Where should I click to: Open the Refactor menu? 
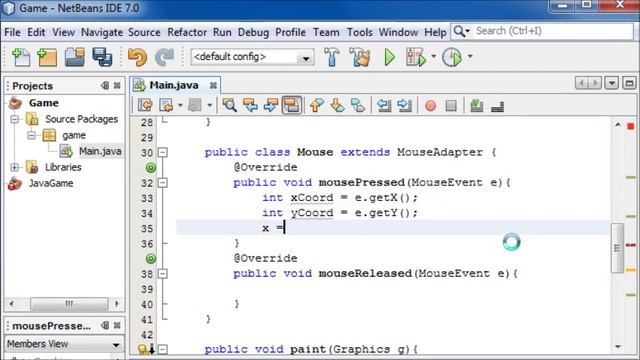click(187, 32)
